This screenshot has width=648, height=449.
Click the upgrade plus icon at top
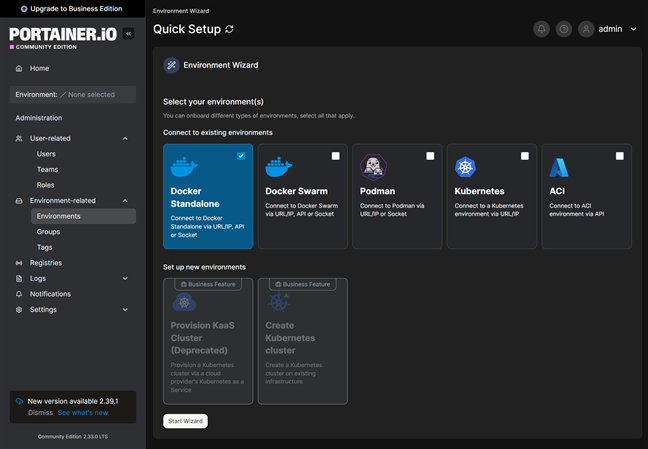pos(24,9)
